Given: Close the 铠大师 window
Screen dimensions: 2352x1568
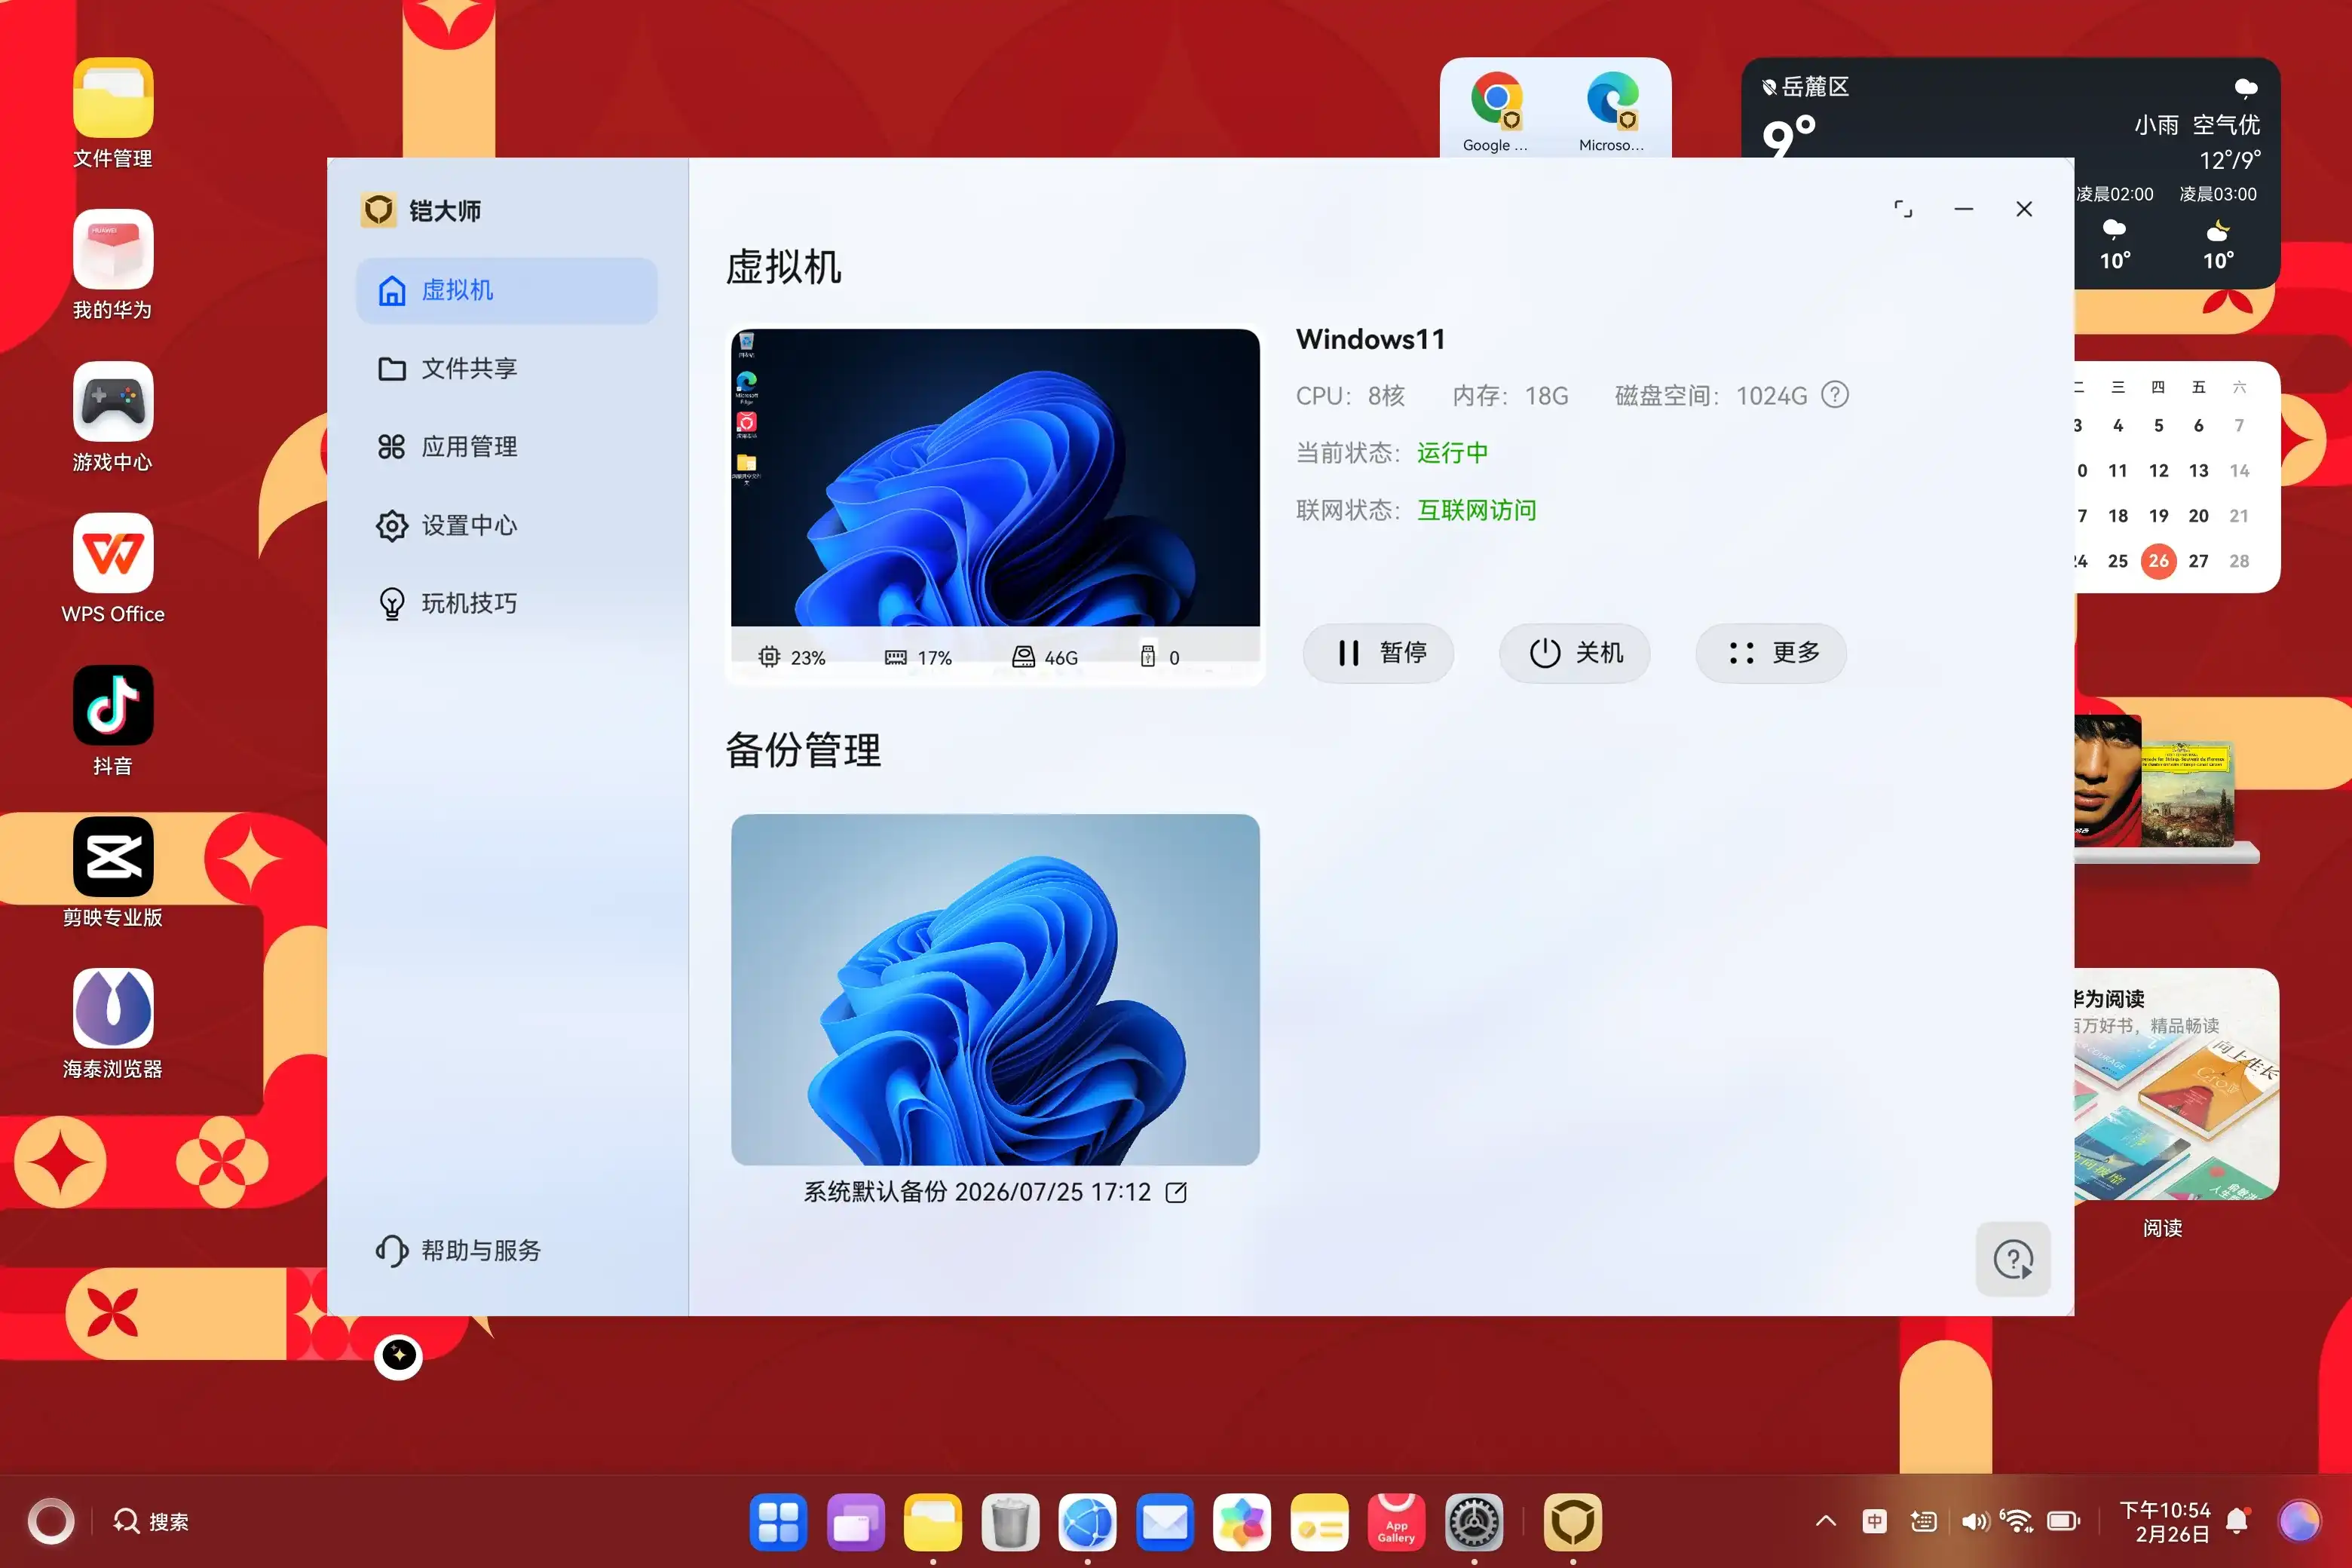Looking at the screenshot, I should click(x=2024, y=209).
